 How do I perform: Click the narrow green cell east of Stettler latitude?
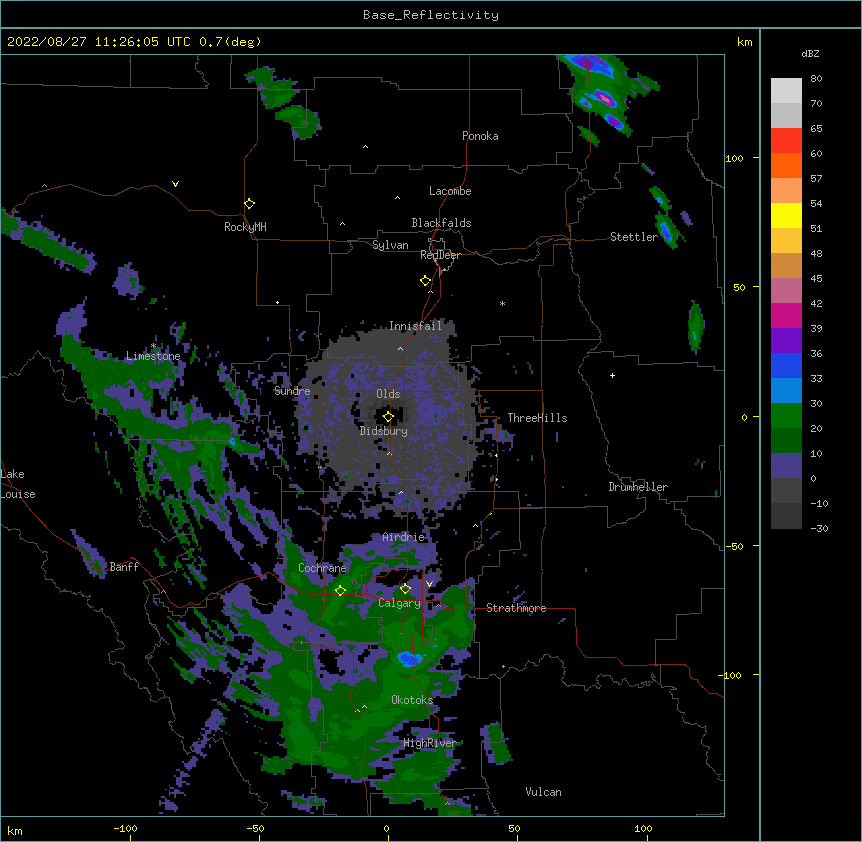pos(695,325)
